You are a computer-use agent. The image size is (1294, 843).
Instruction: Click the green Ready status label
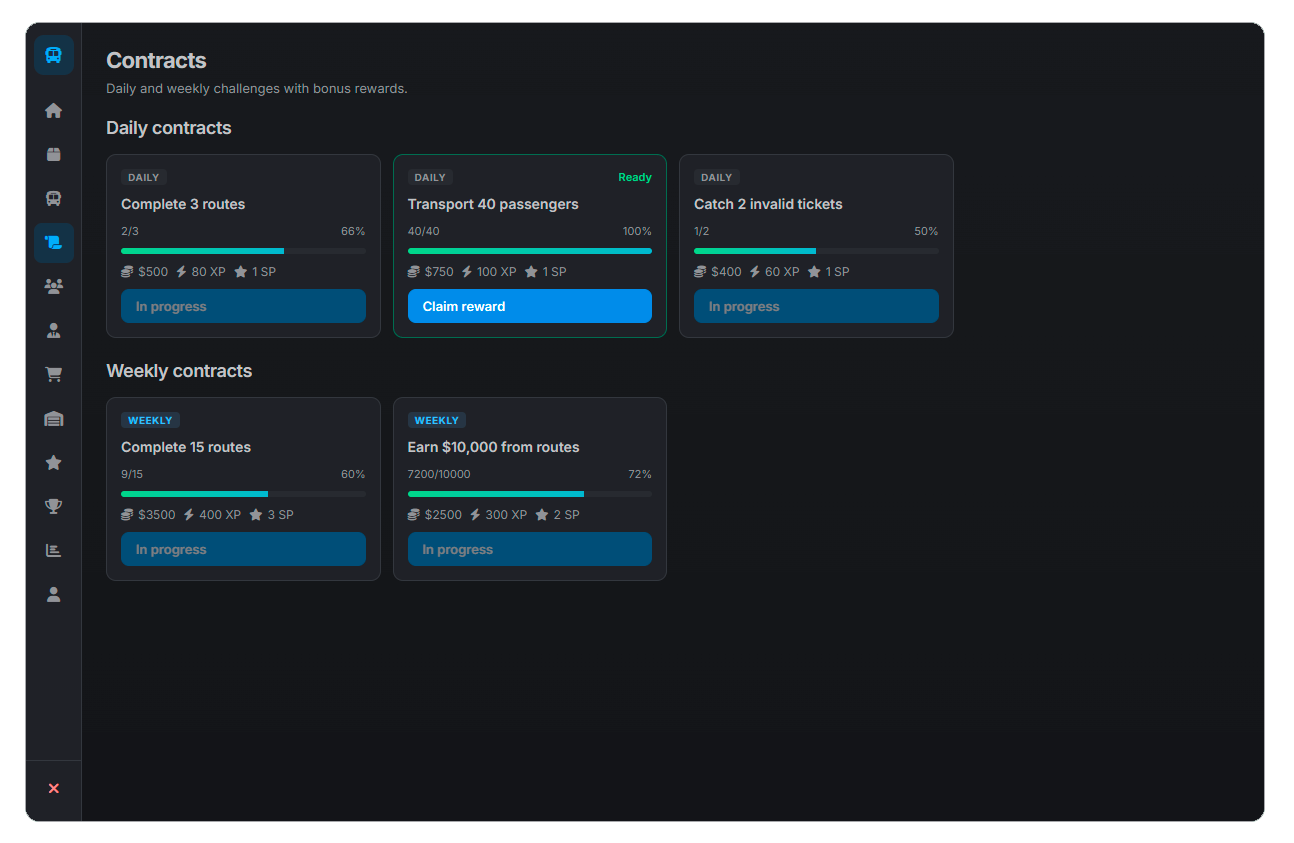click(635, 178)
